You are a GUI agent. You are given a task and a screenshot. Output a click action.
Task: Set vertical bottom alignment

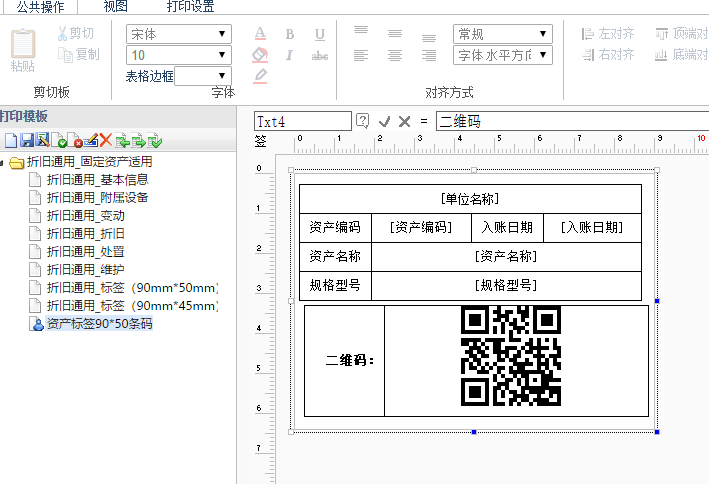(x=429, y=38)
